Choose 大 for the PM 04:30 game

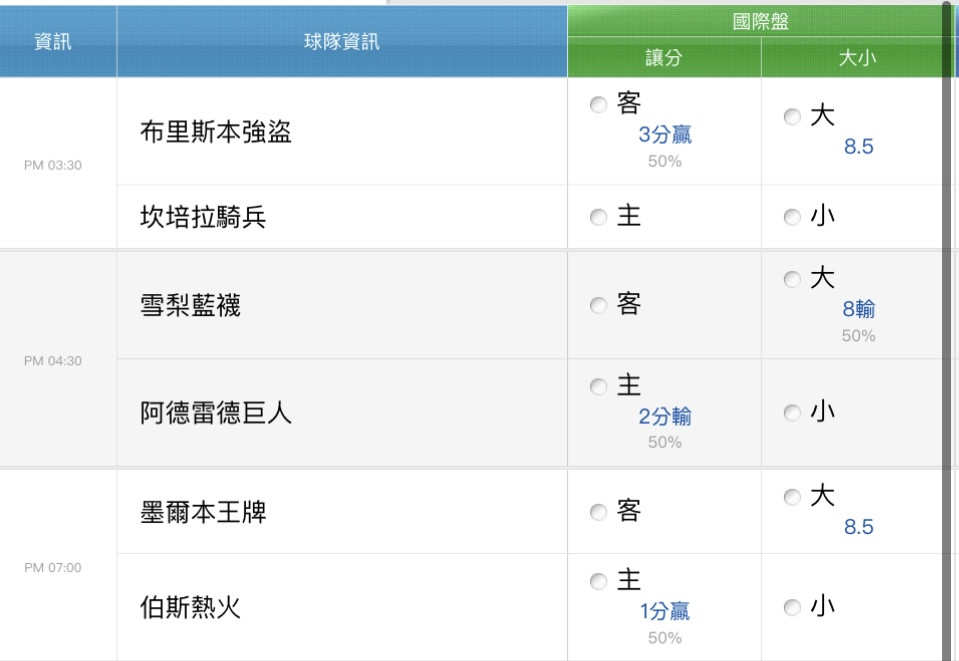tap(792, 279)
